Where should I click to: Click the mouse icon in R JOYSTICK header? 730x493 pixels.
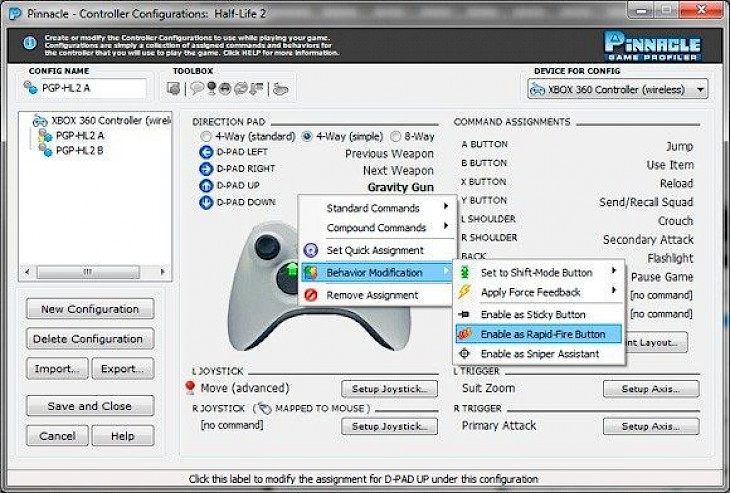pyautogui.click(x=264, y=408)
